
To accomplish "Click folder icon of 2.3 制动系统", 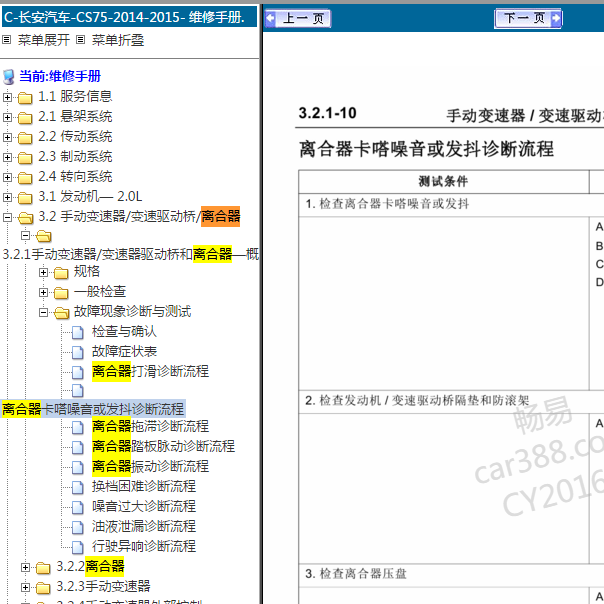I will 25,158.
